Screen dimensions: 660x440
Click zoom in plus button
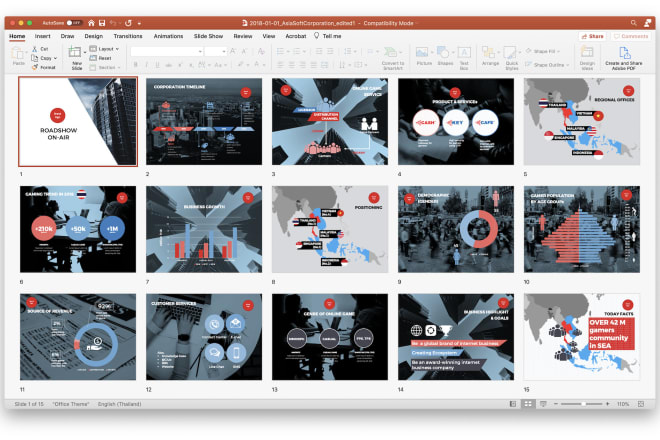pyautogui.click(x=607, y=404)
